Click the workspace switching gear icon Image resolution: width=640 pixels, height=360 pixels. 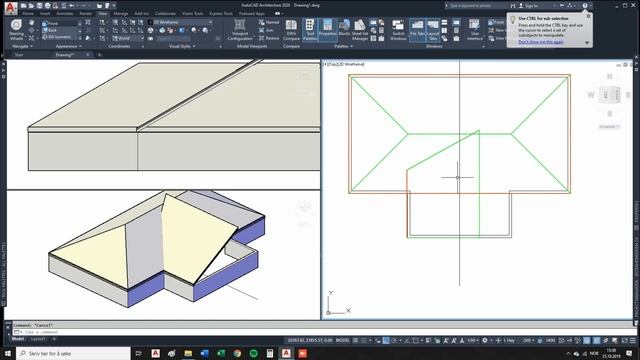pos(485,340)
